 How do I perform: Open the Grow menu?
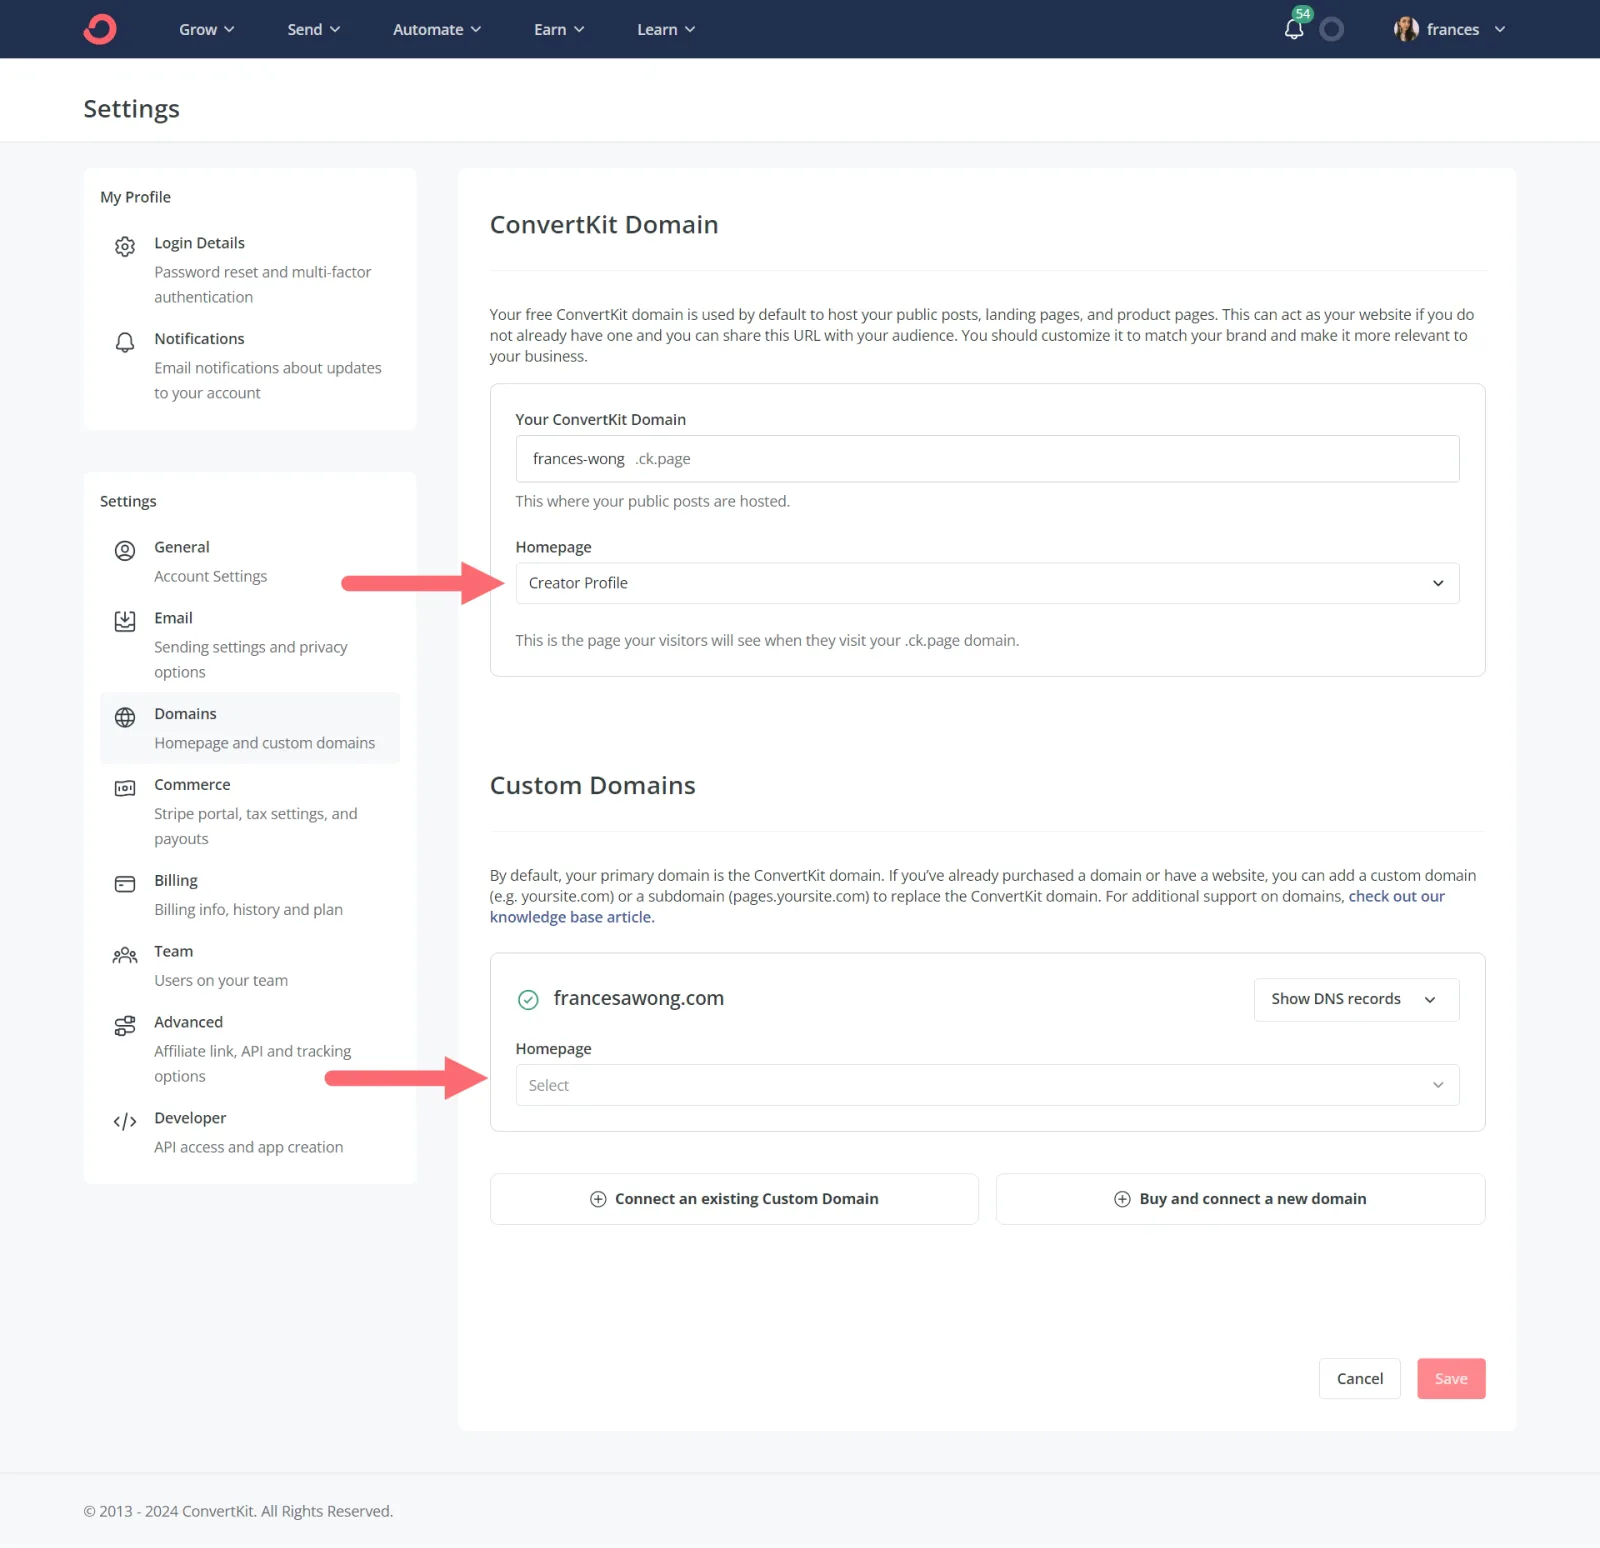(206, 29)
